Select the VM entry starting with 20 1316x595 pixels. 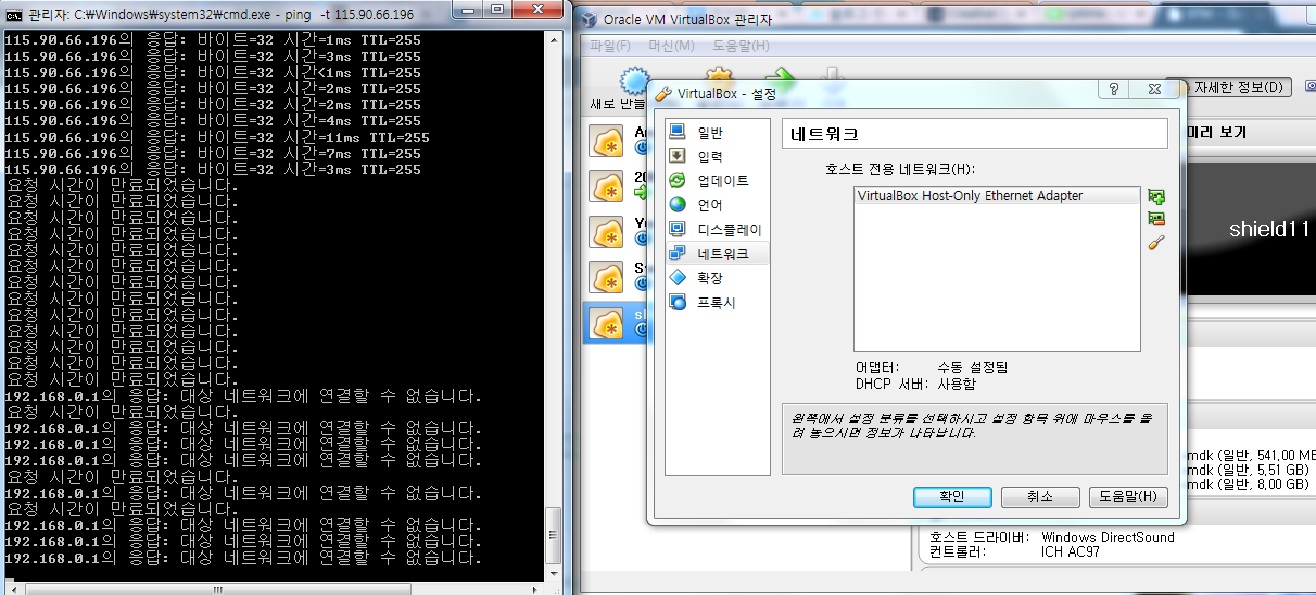(x=615, y=185)
